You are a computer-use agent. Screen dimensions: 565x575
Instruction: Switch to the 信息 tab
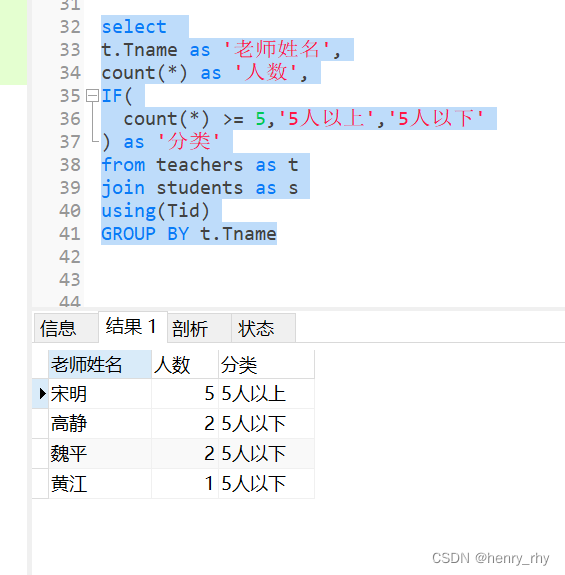66,328
